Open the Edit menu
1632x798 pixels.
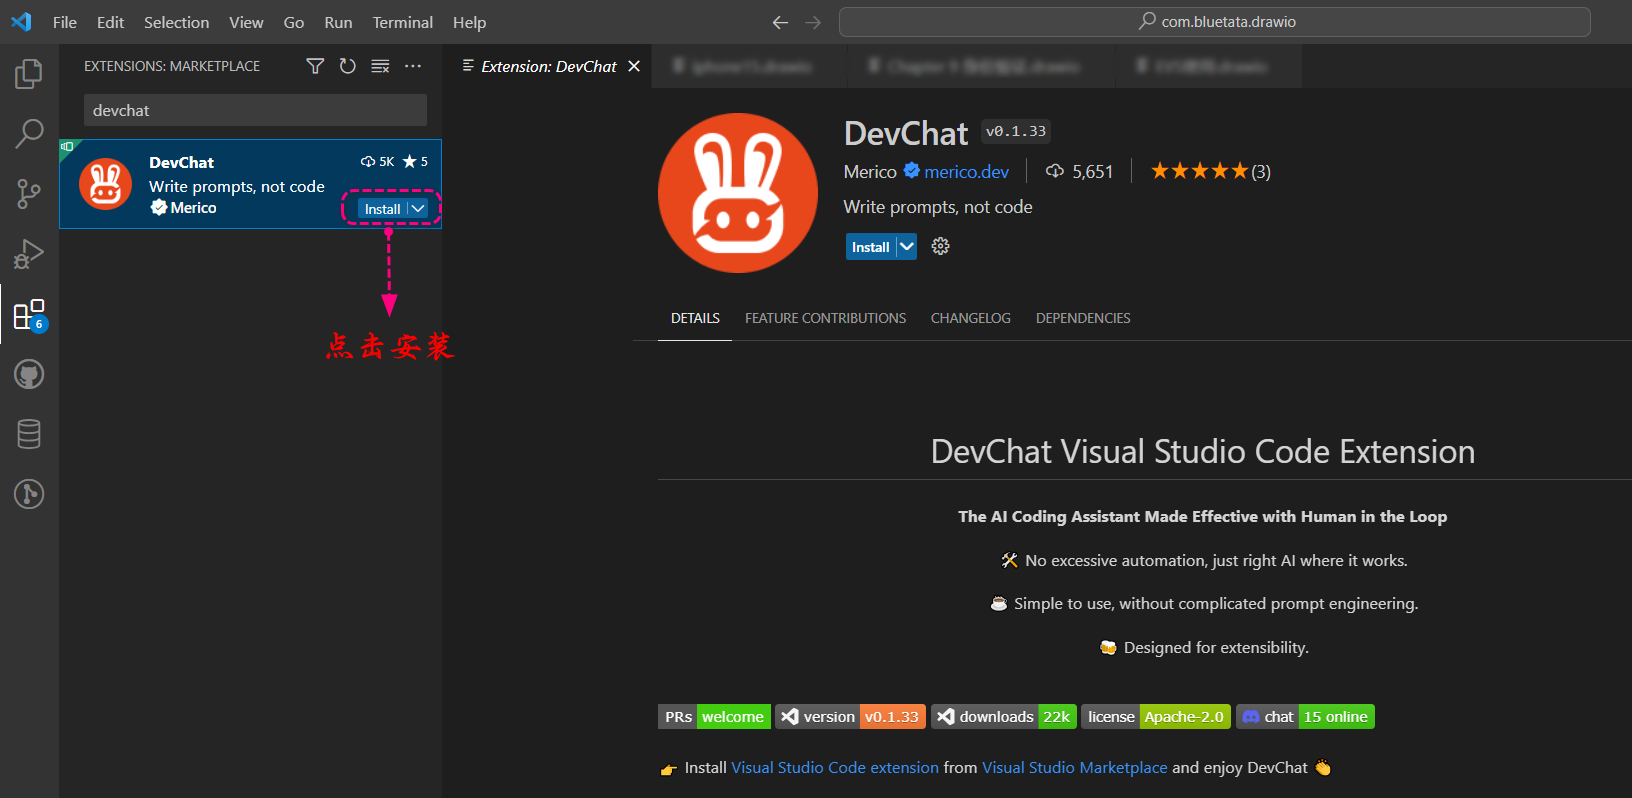[110, 22]
